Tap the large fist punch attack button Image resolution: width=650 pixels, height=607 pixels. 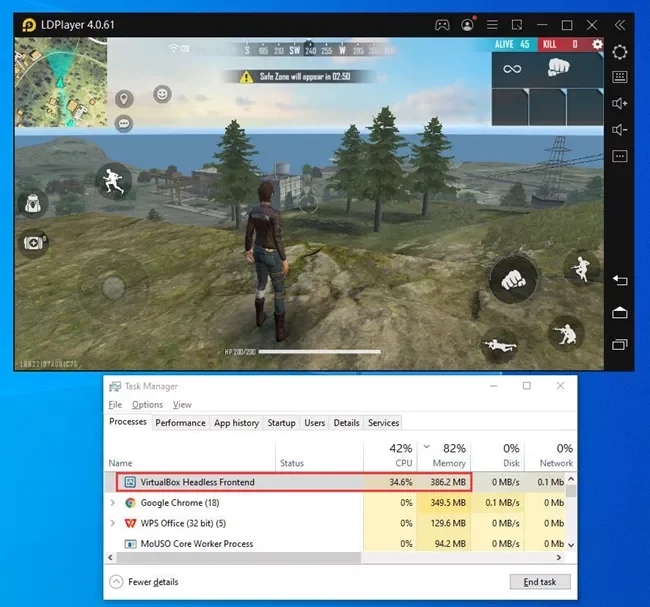(513, 280)
